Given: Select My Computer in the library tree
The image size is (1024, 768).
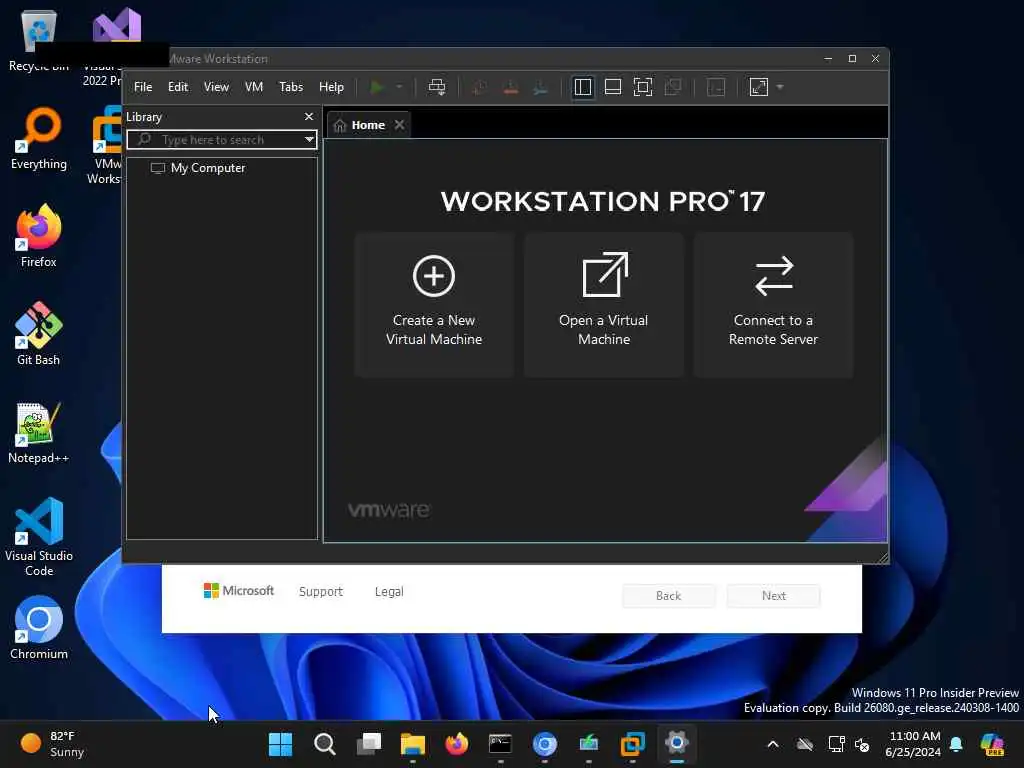Looking at the screenshot, I should [x=199, y=168].
